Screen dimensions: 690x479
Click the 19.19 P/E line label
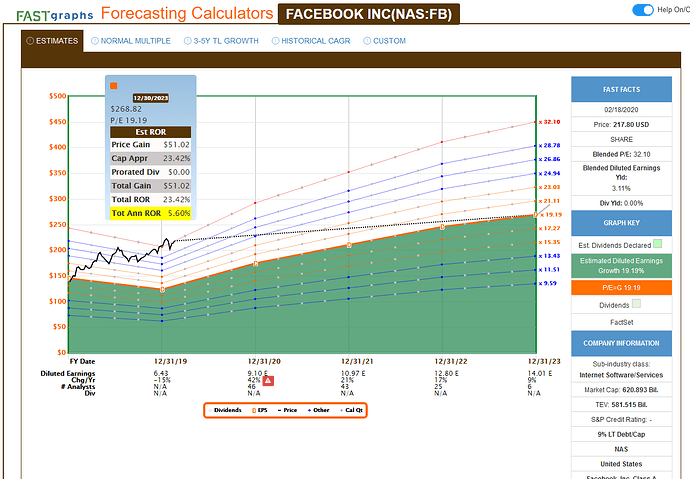coord(551,215)
